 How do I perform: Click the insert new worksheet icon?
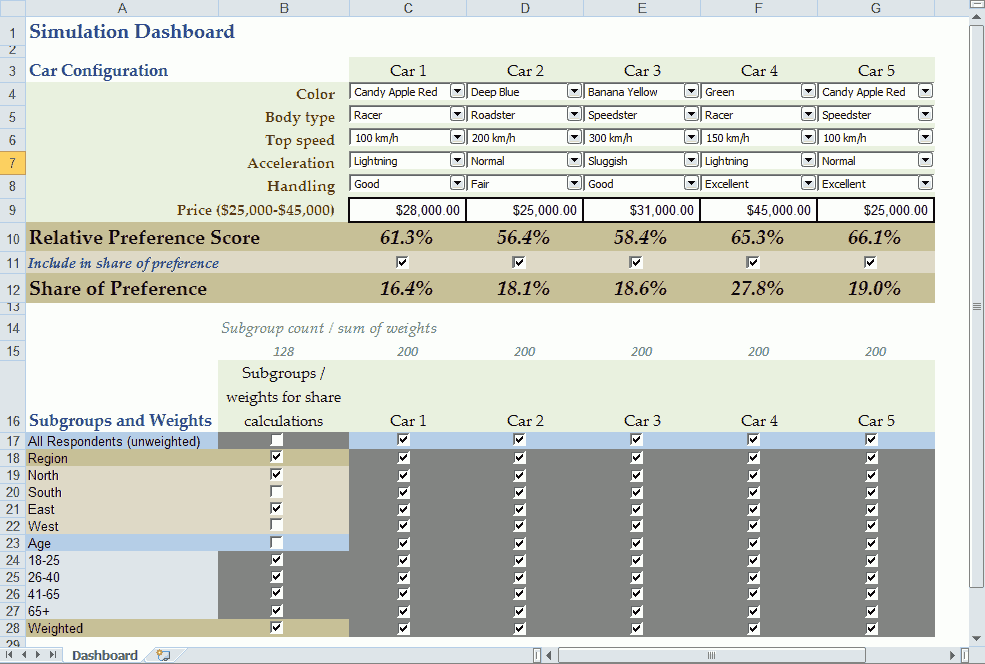(163, 655)
